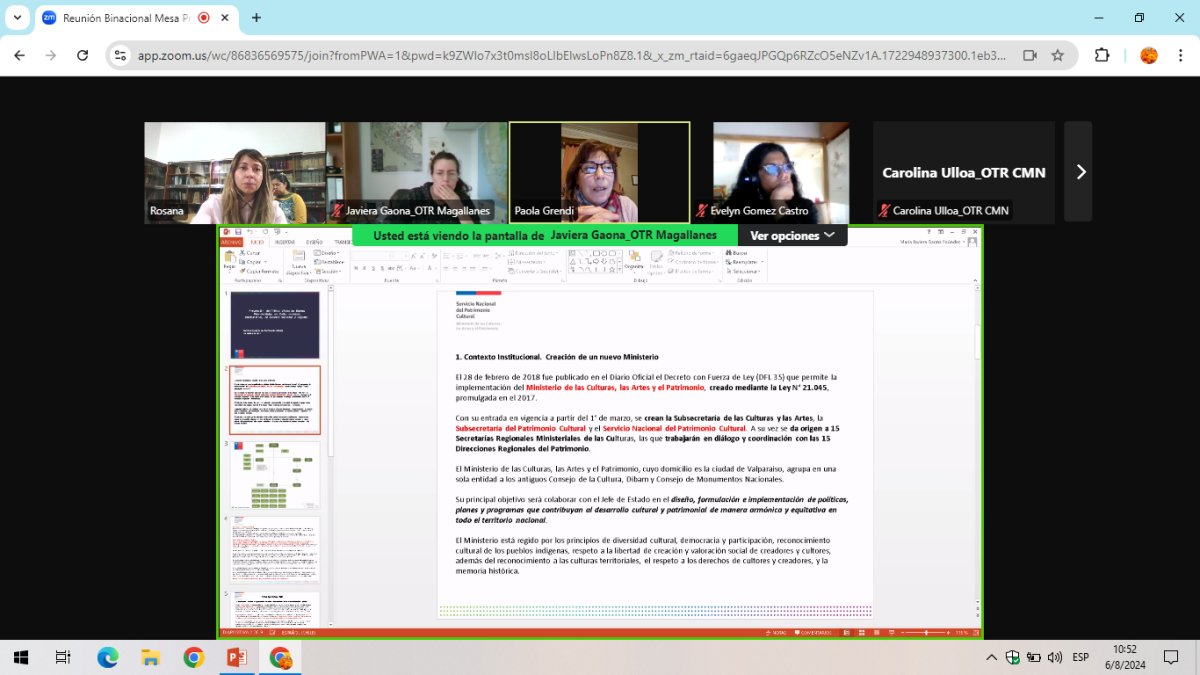Bookmark this page with the star icon
Viewport: 1200px width, 675px height.
(x=1057, y=55)
